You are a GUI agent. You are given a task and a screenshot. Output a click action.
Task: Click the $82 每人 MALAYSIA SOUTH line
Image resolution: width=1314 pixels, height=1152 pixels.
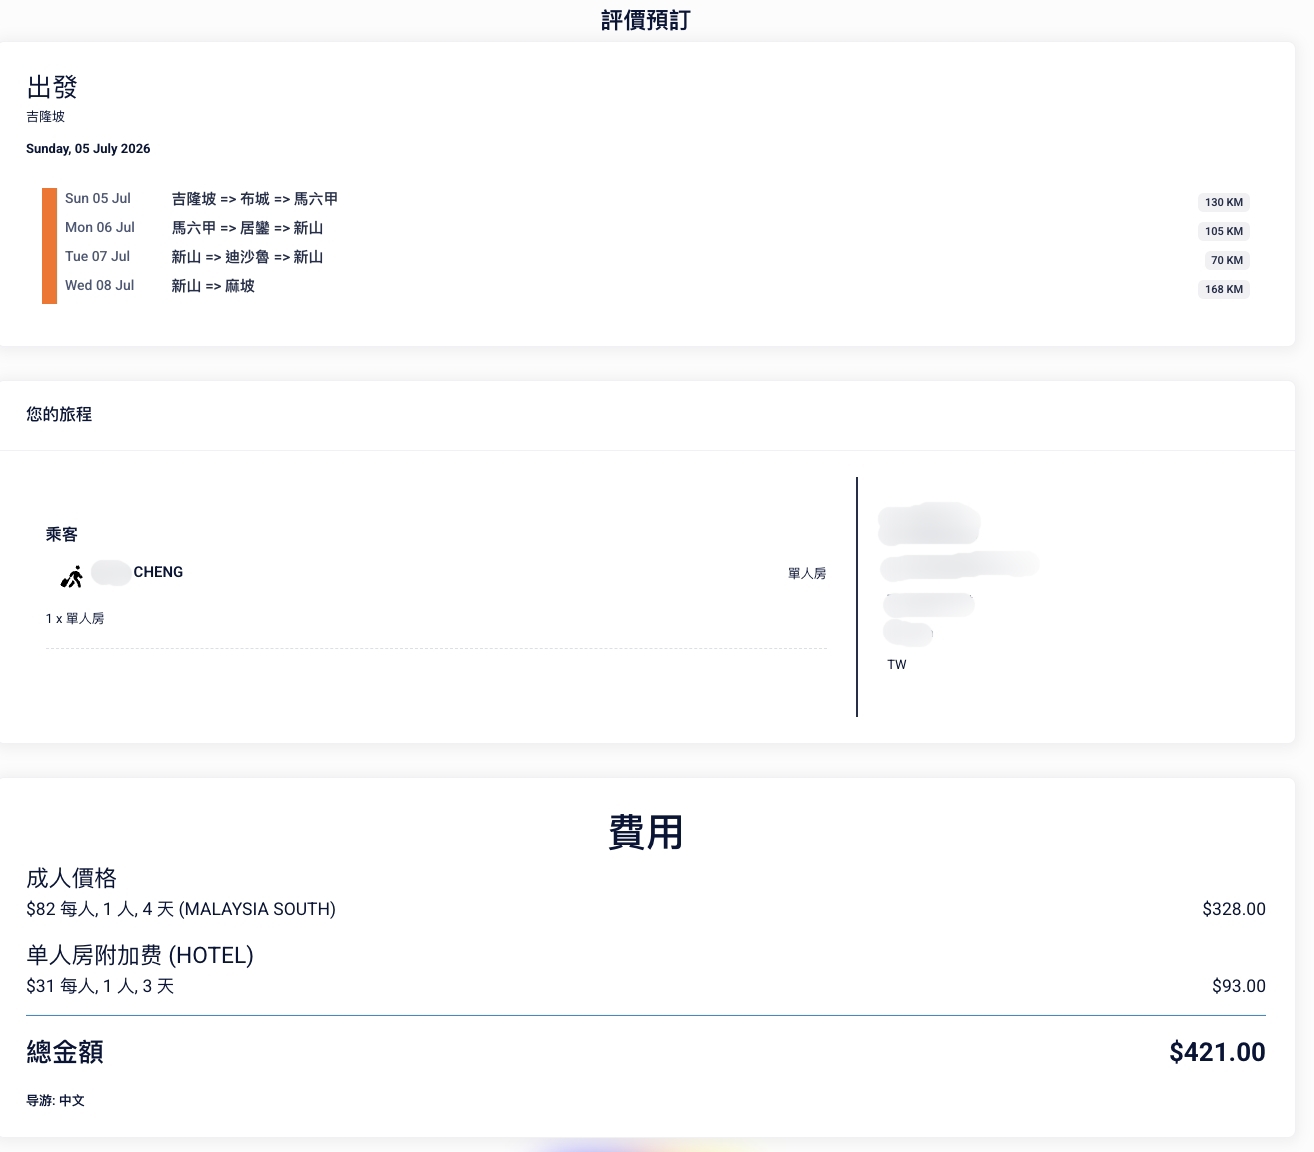181,909
